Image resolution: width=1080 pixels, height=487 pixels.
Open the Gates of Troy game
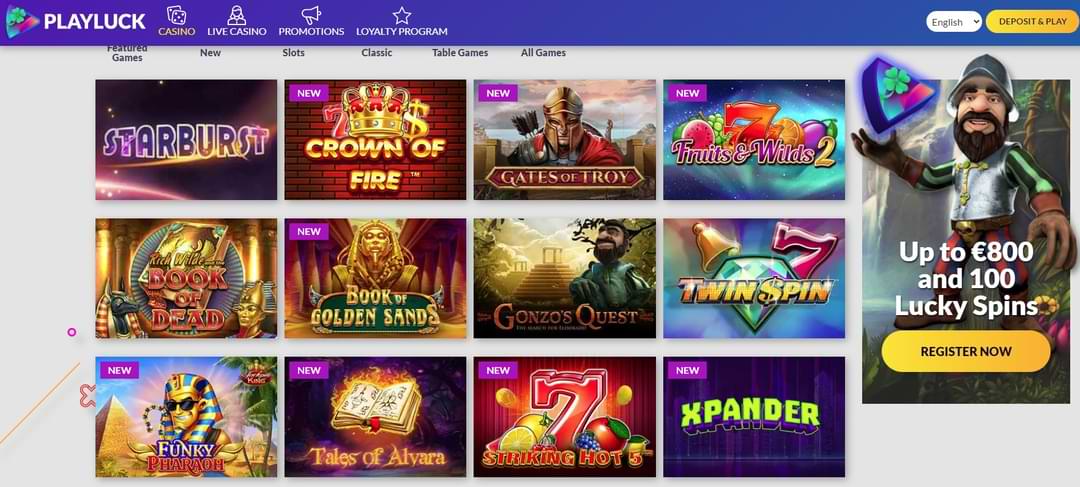[565, 140]
